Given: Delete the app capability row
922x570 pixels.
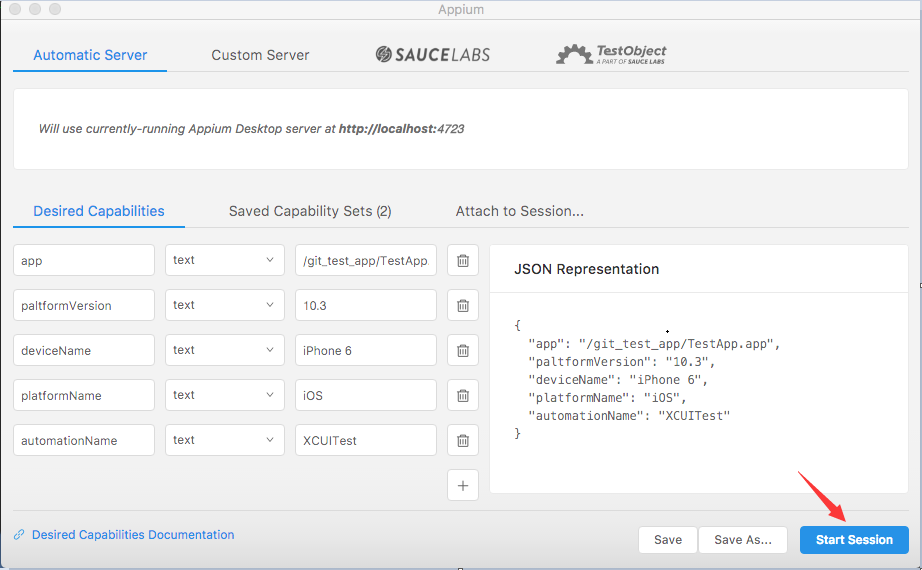Looking at the screenshot, I should tap(462, 260).
